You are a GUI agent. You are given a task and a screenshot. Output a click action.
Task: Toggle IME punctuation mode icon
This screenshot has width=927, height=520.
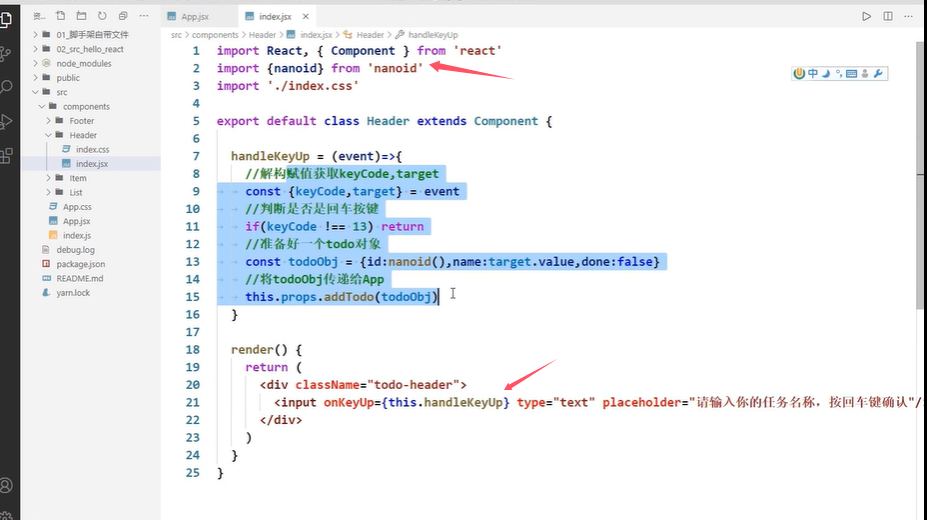tap(838, 73)
